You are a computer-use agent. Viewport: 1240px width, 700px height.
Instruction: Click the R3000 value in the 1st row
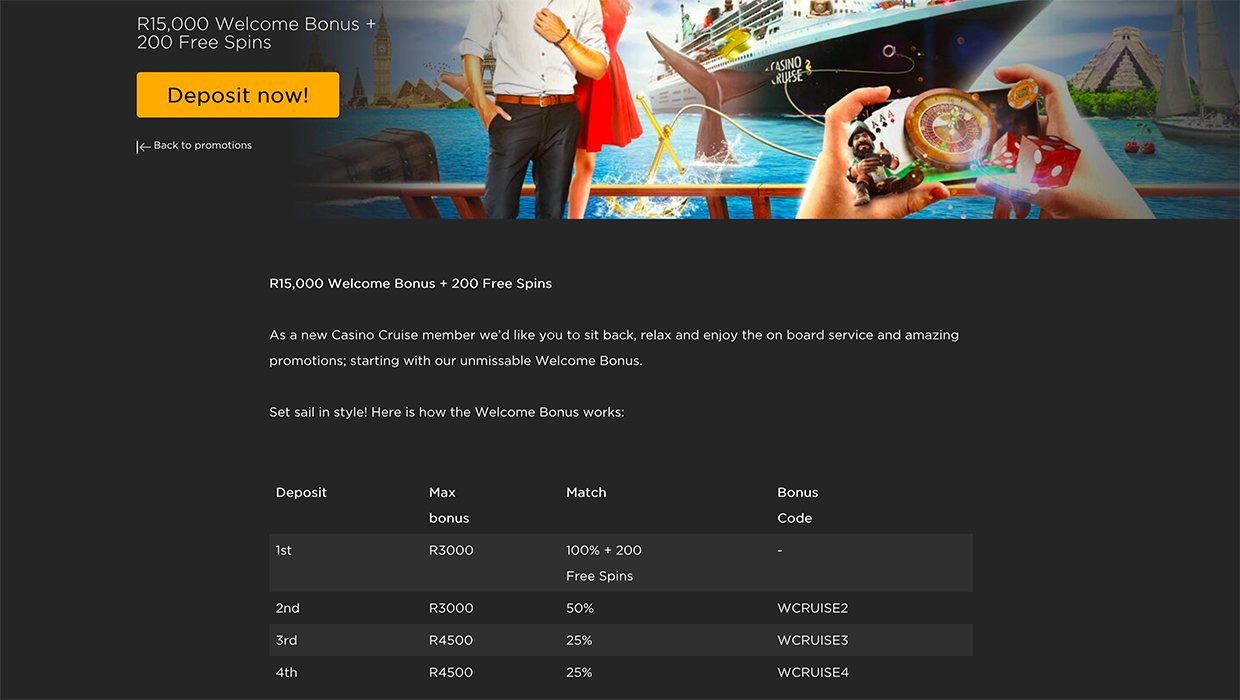[x=451, y=551]
